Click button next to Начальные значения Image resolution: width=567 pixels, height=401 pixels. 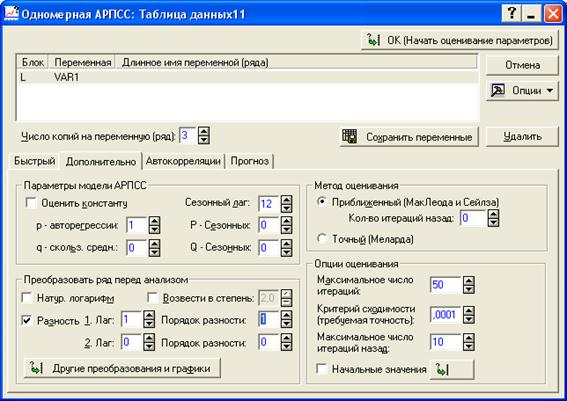click(452, 370)
